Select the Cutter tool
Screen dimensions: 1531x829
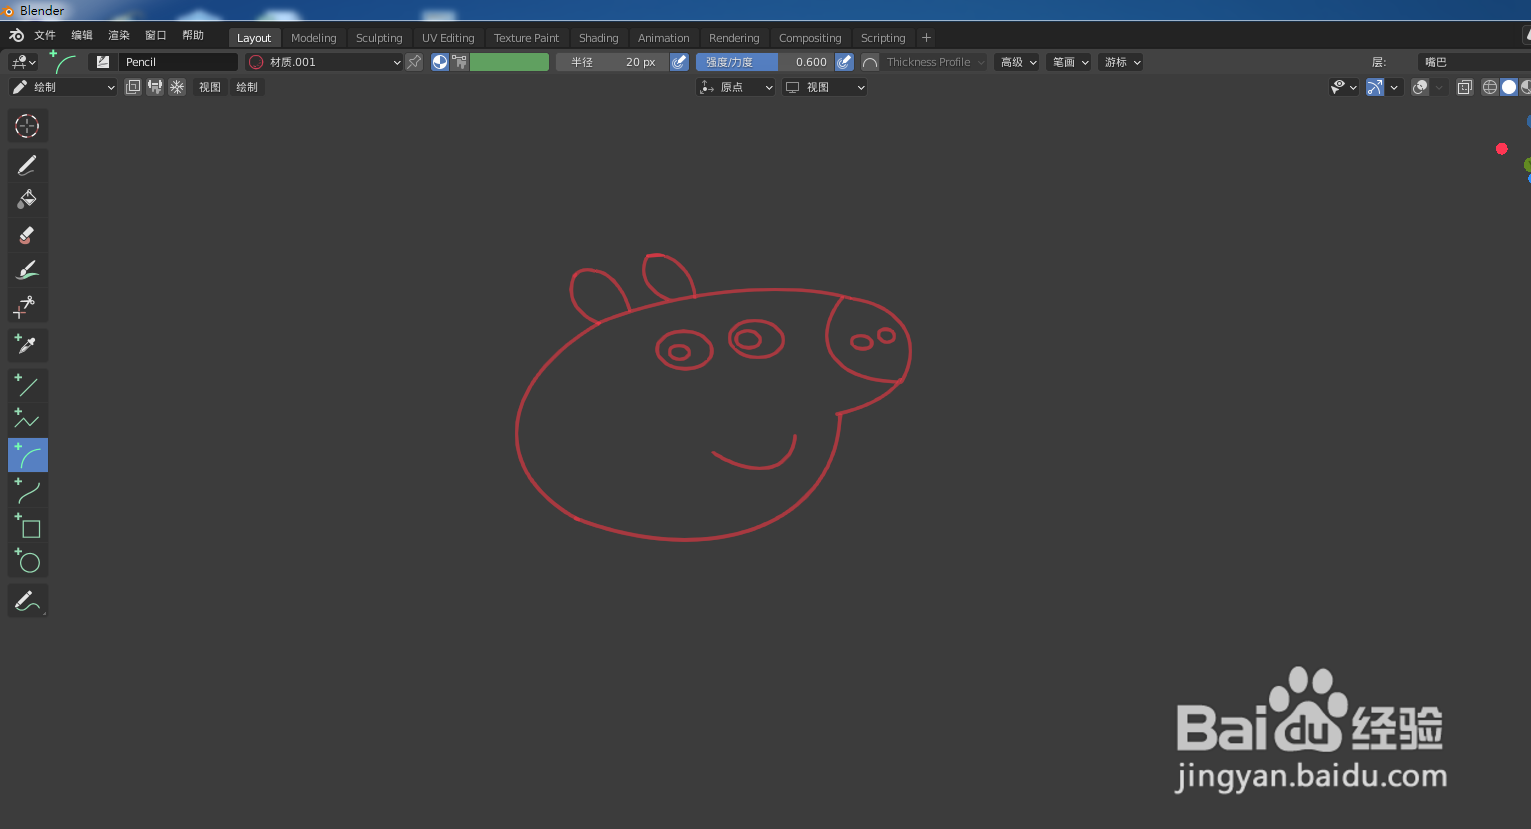tap(27, 306)
